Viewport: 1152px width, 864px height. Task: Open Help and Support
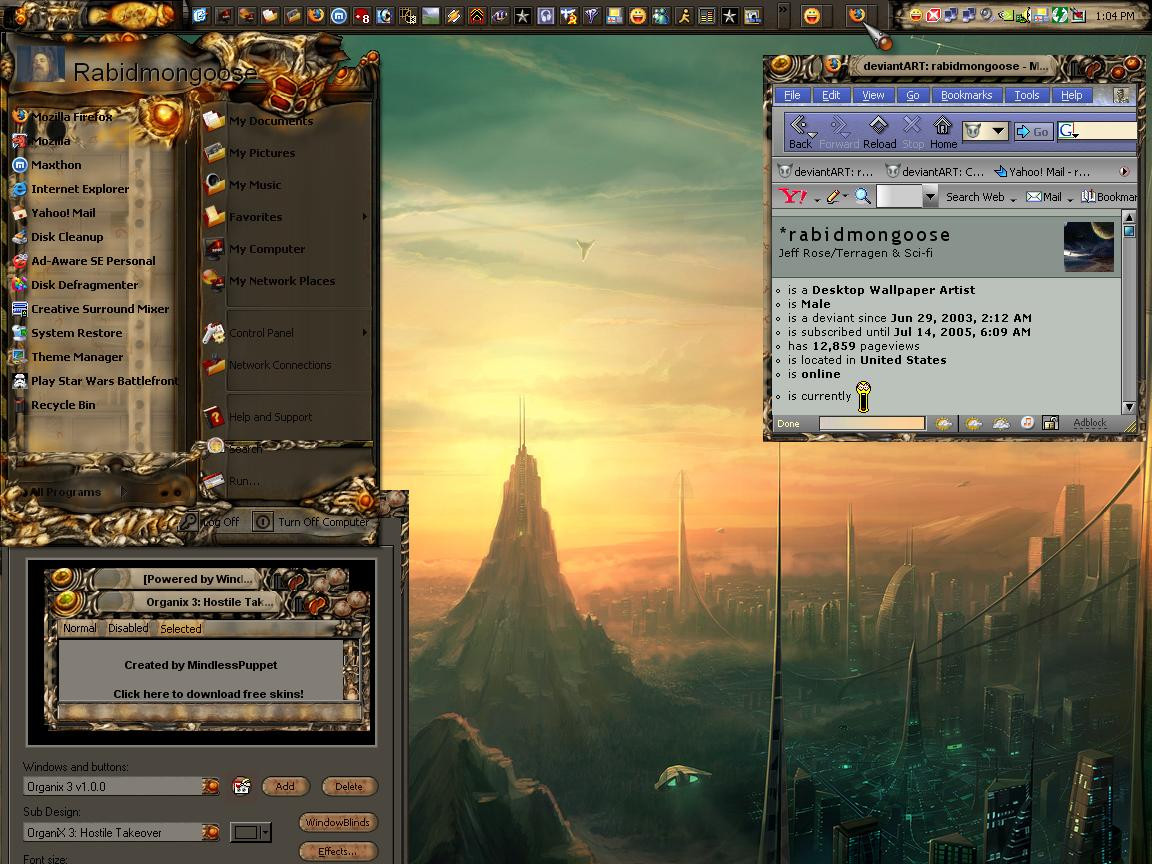pos(258,417)
